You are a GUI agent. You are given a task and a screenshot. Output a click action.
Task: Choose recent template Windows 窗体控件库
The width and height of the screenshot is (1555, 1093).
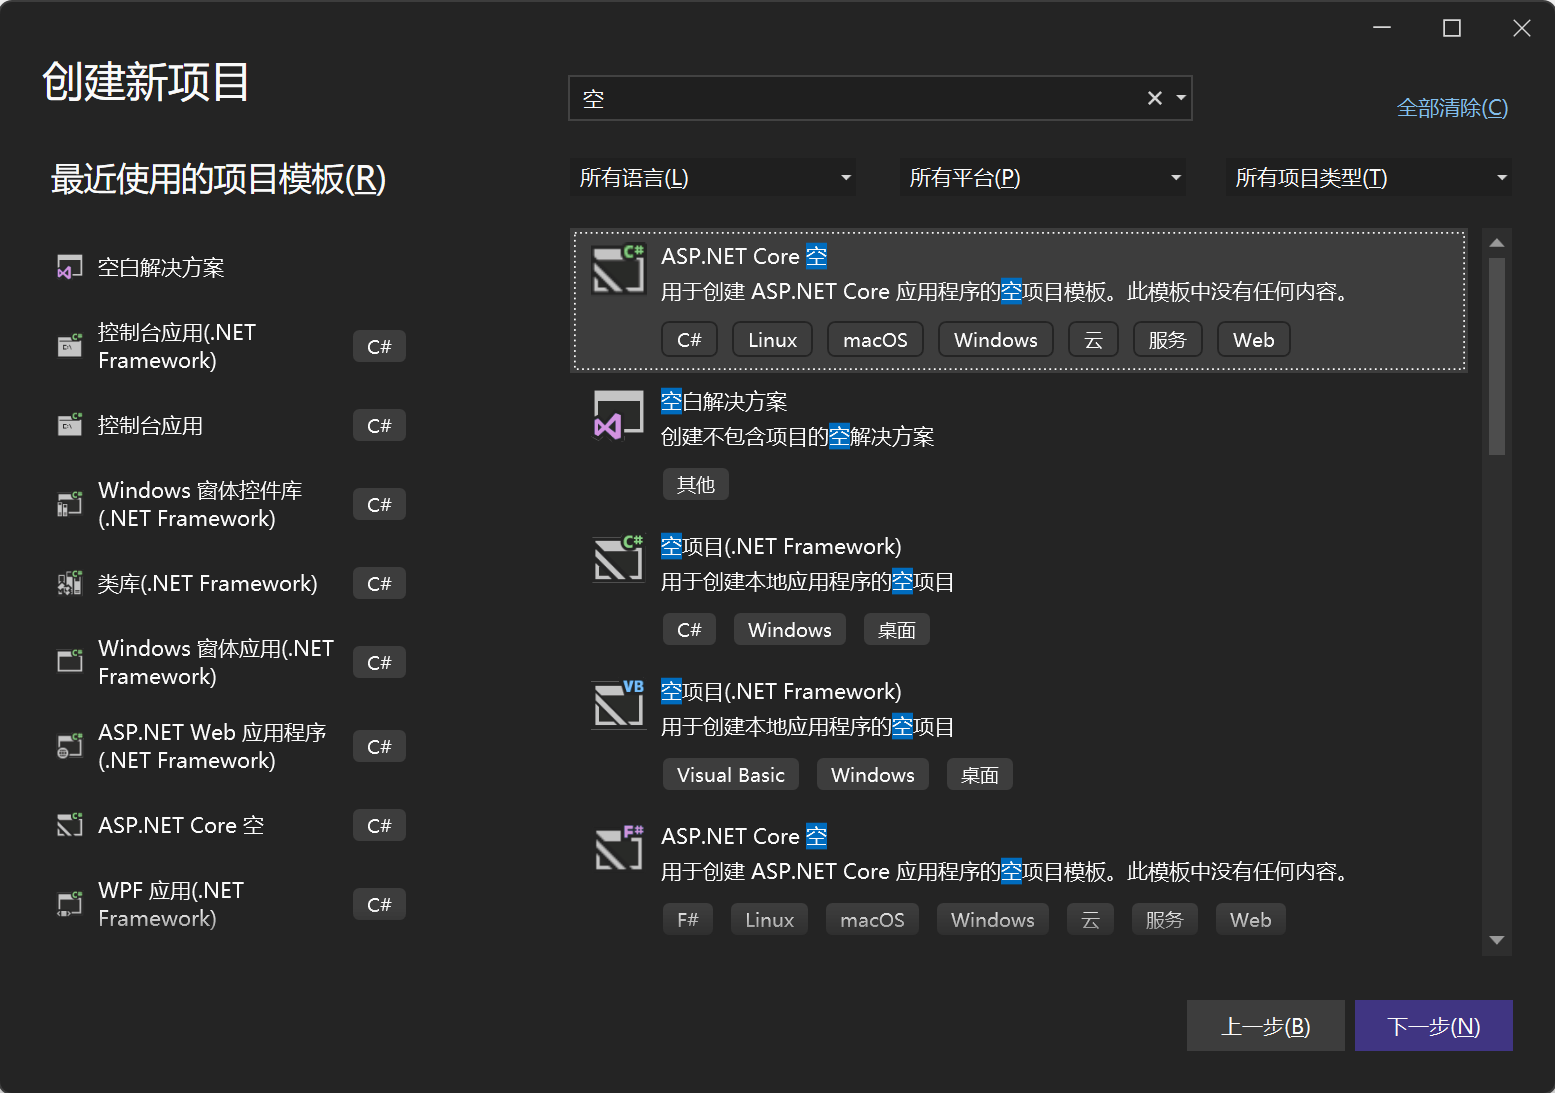pyautogui.click(x=200, y=504)
